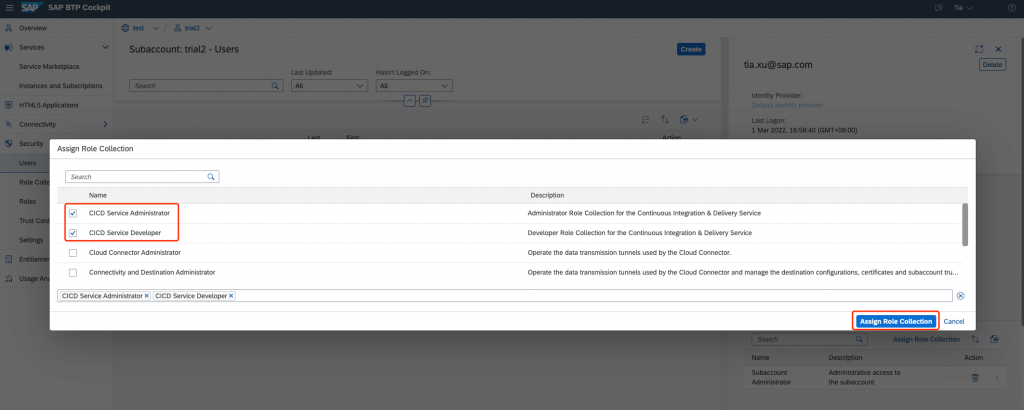Check Connectivity and Destination Administrator checkbox
Viewport: 1024px width, 410px height.
tap(73, 272)
